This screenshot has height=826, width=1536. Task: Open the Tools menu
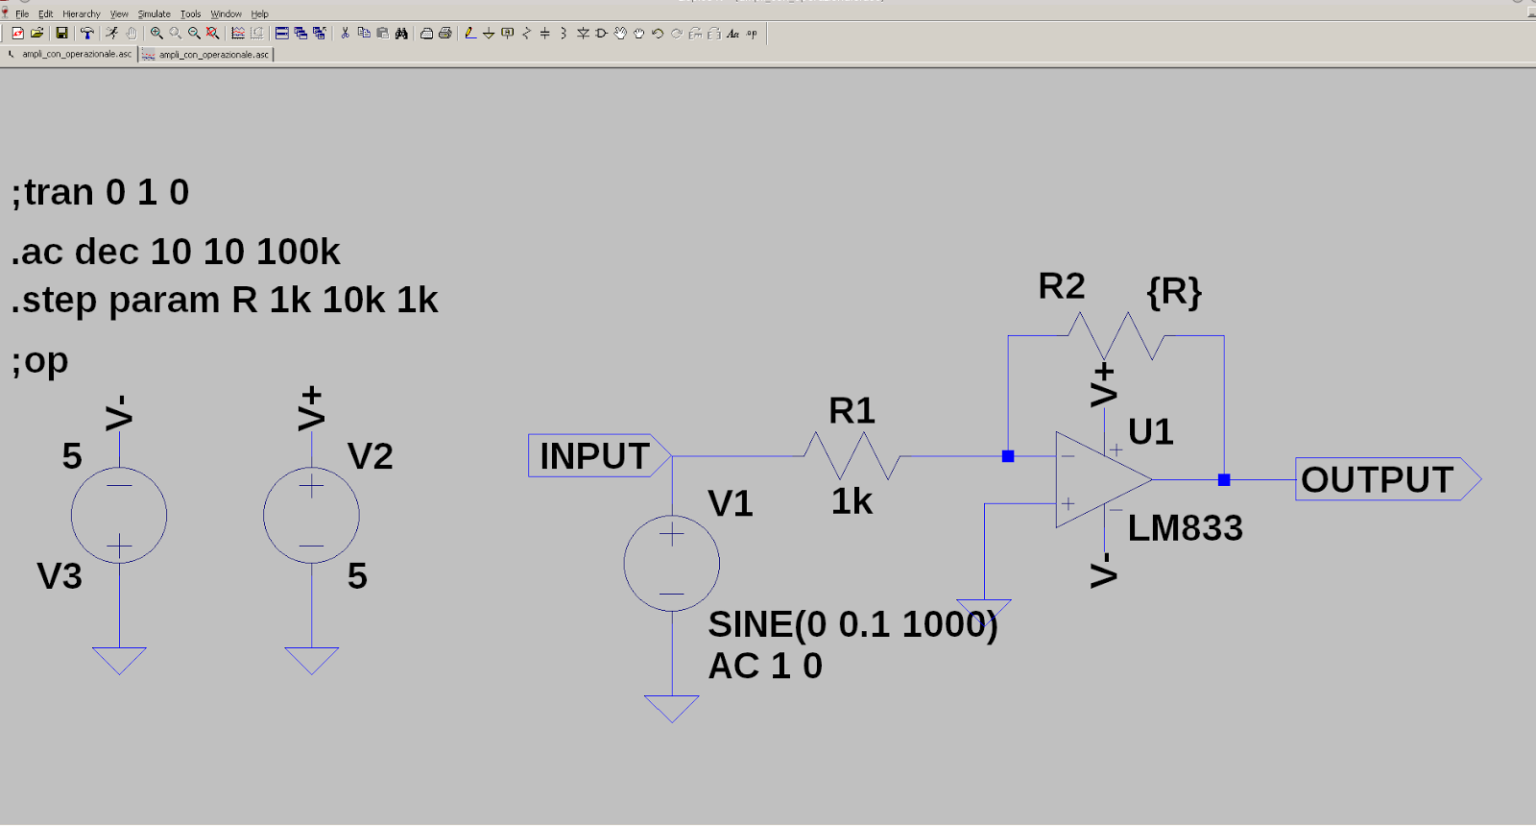190,14
